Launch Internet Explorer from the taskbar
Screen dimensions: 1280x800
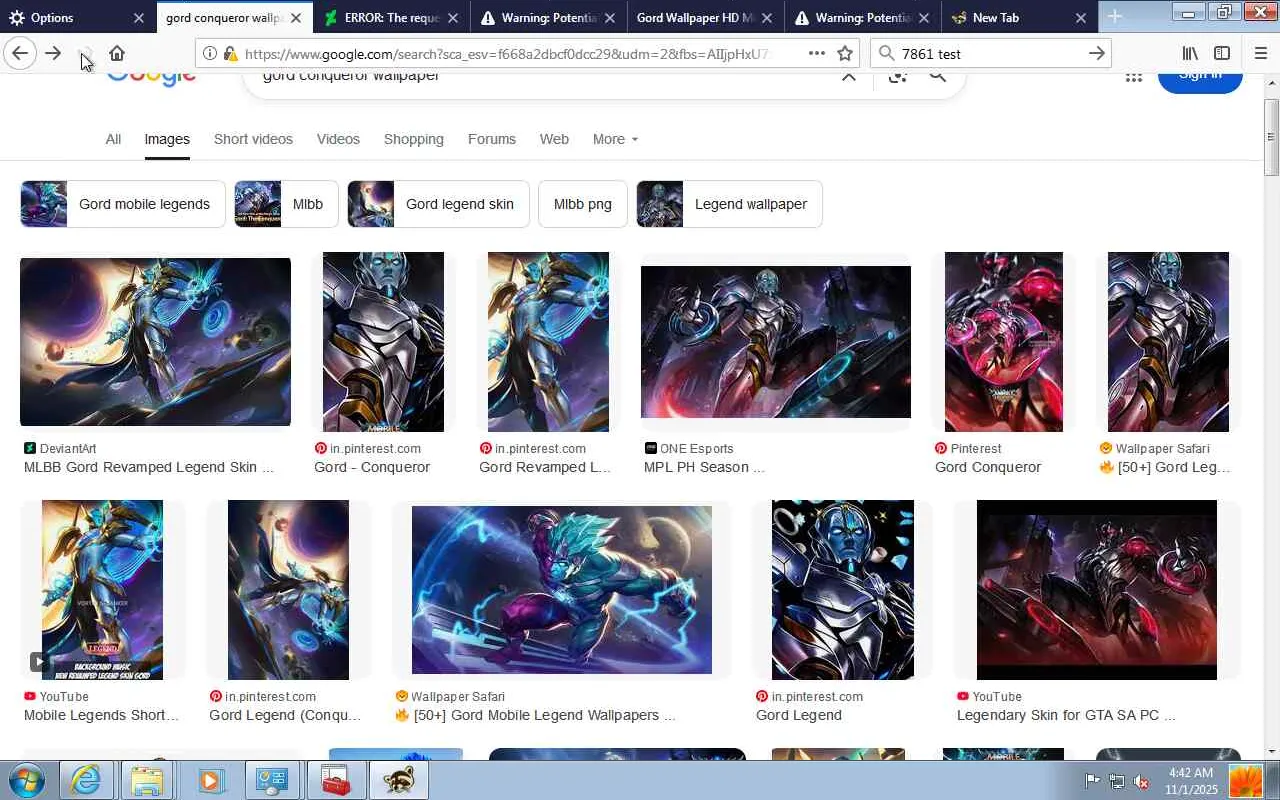pos(86,780)
